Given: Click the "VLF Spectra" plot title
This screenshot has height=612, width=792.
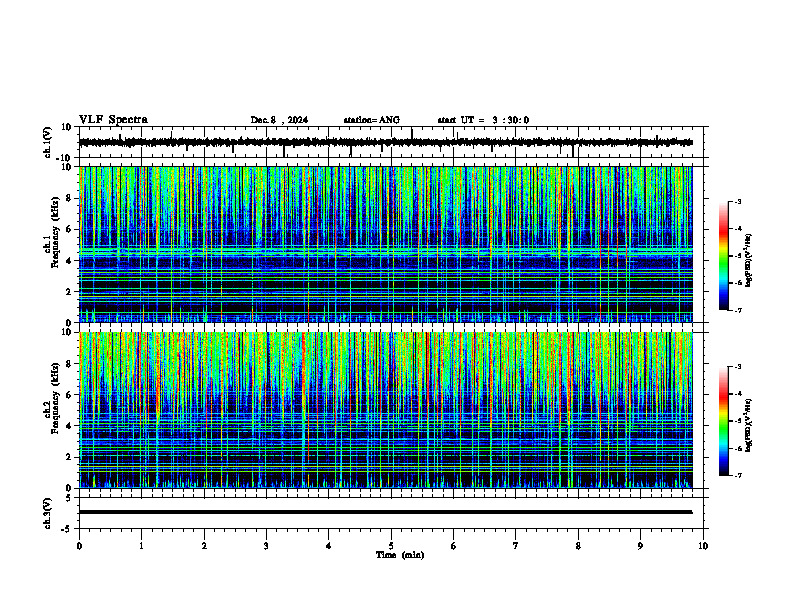Looking at the screenshot, I should tap(113, 120).
